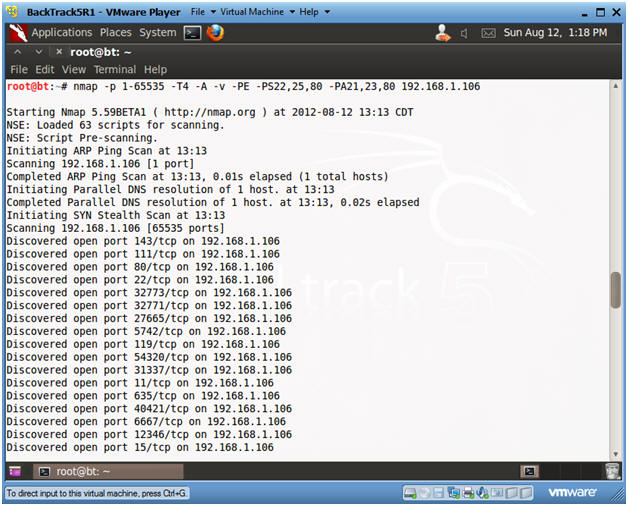
Task: Click 'Discovered open port 80/tcp' line
Action: (x=140, y=267)
